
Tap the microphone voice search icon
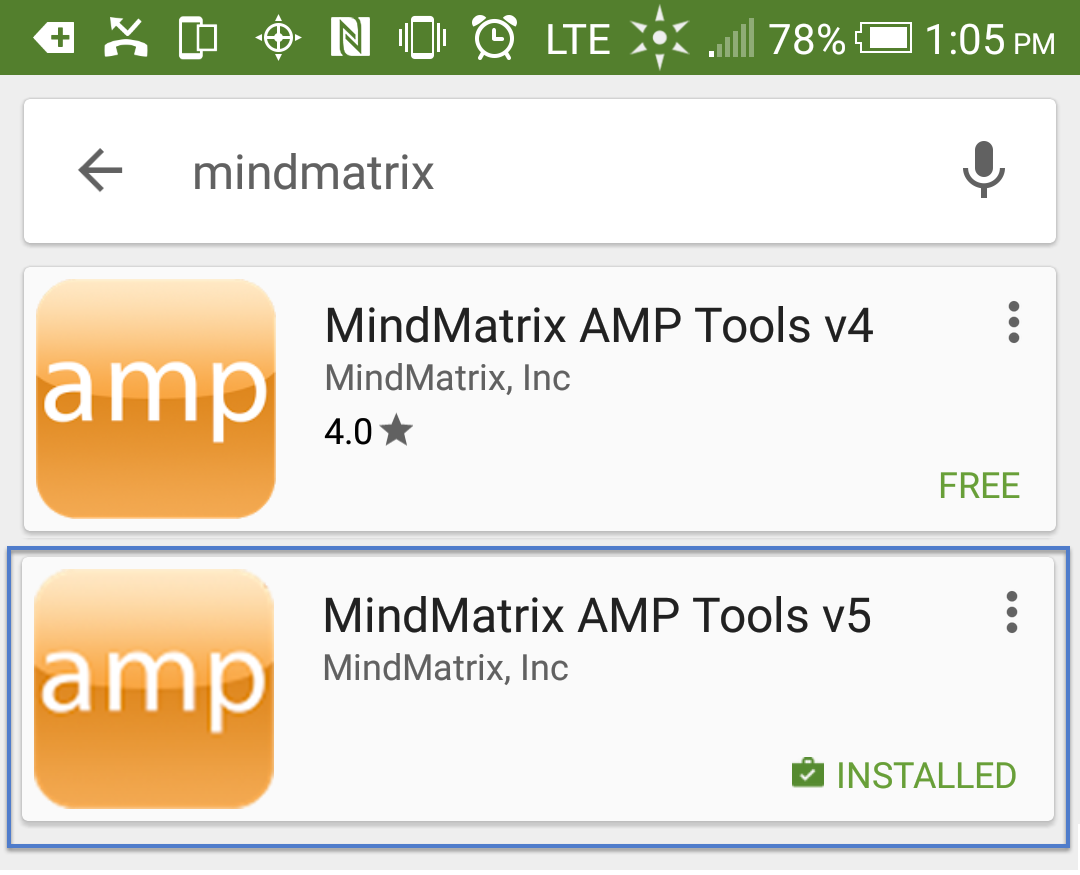983,170
